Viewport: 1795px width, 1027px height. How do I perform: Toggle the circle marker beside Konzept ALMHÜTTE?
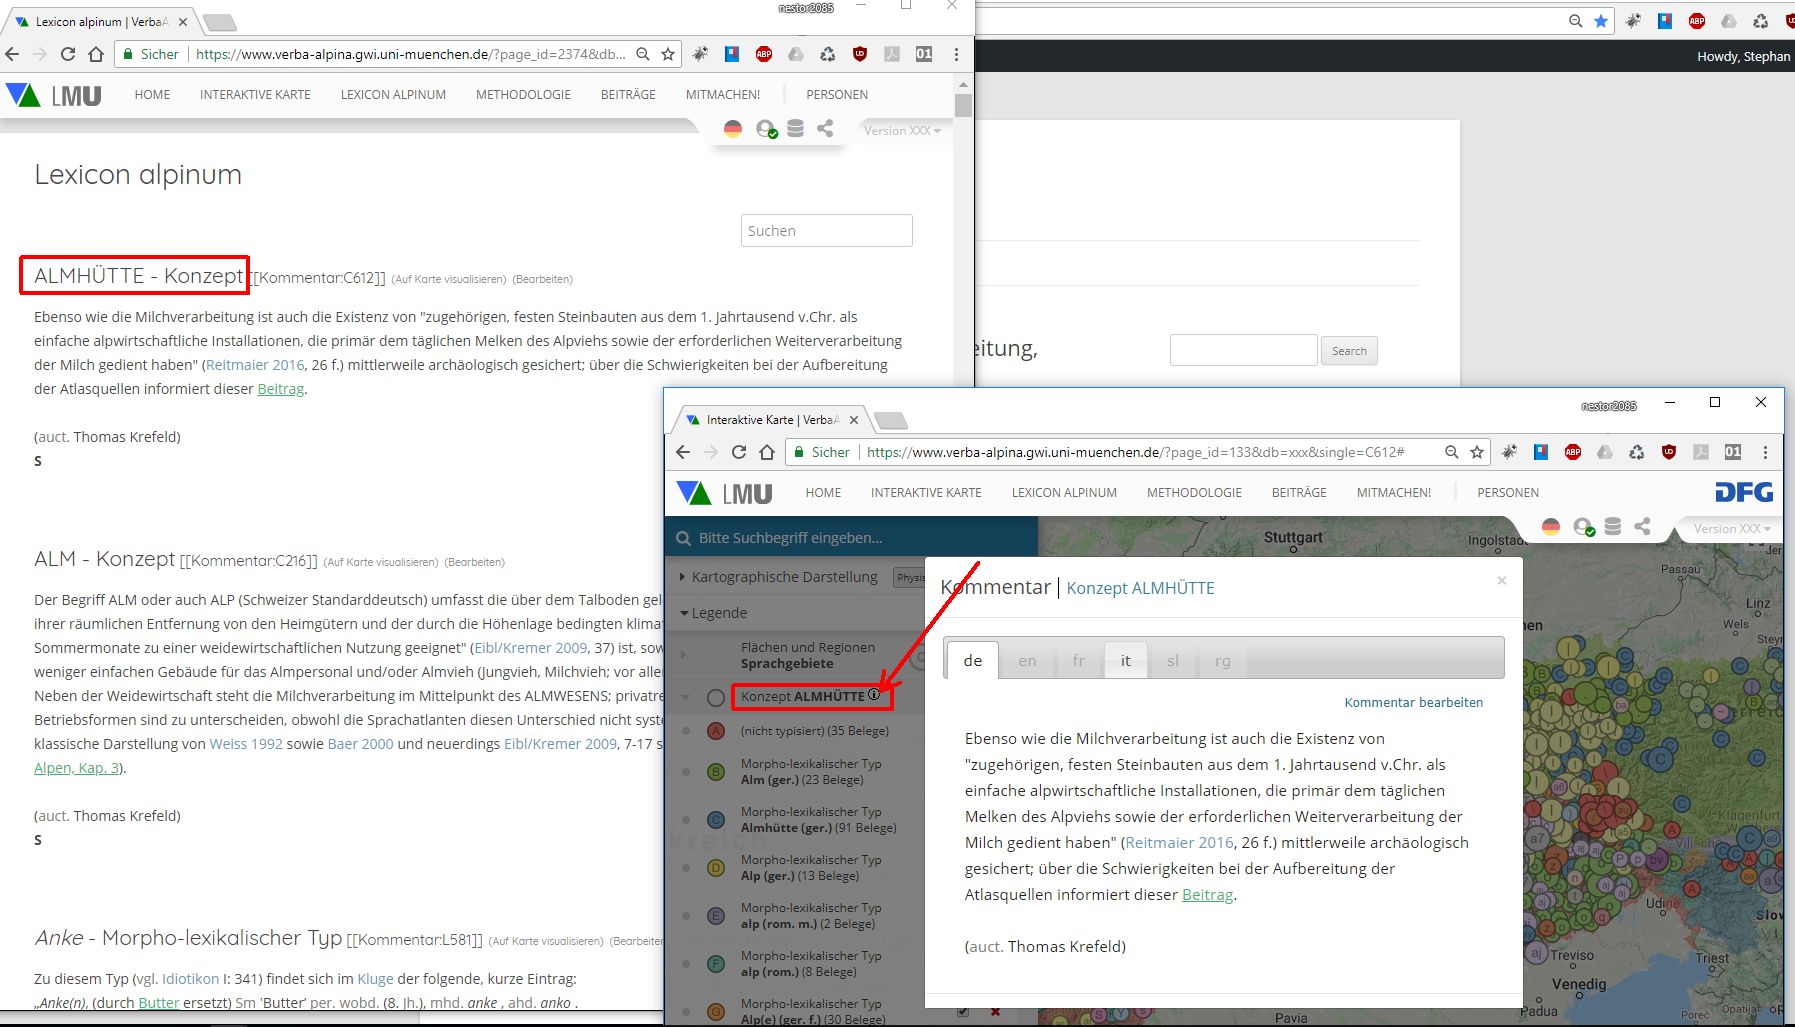pos(716,698)
